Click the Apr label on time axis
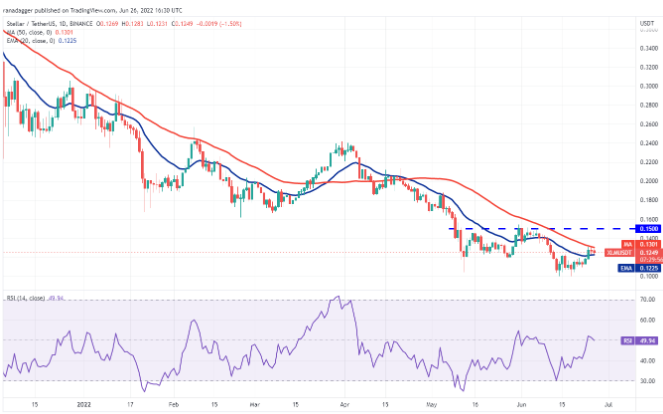 [345, 404]
